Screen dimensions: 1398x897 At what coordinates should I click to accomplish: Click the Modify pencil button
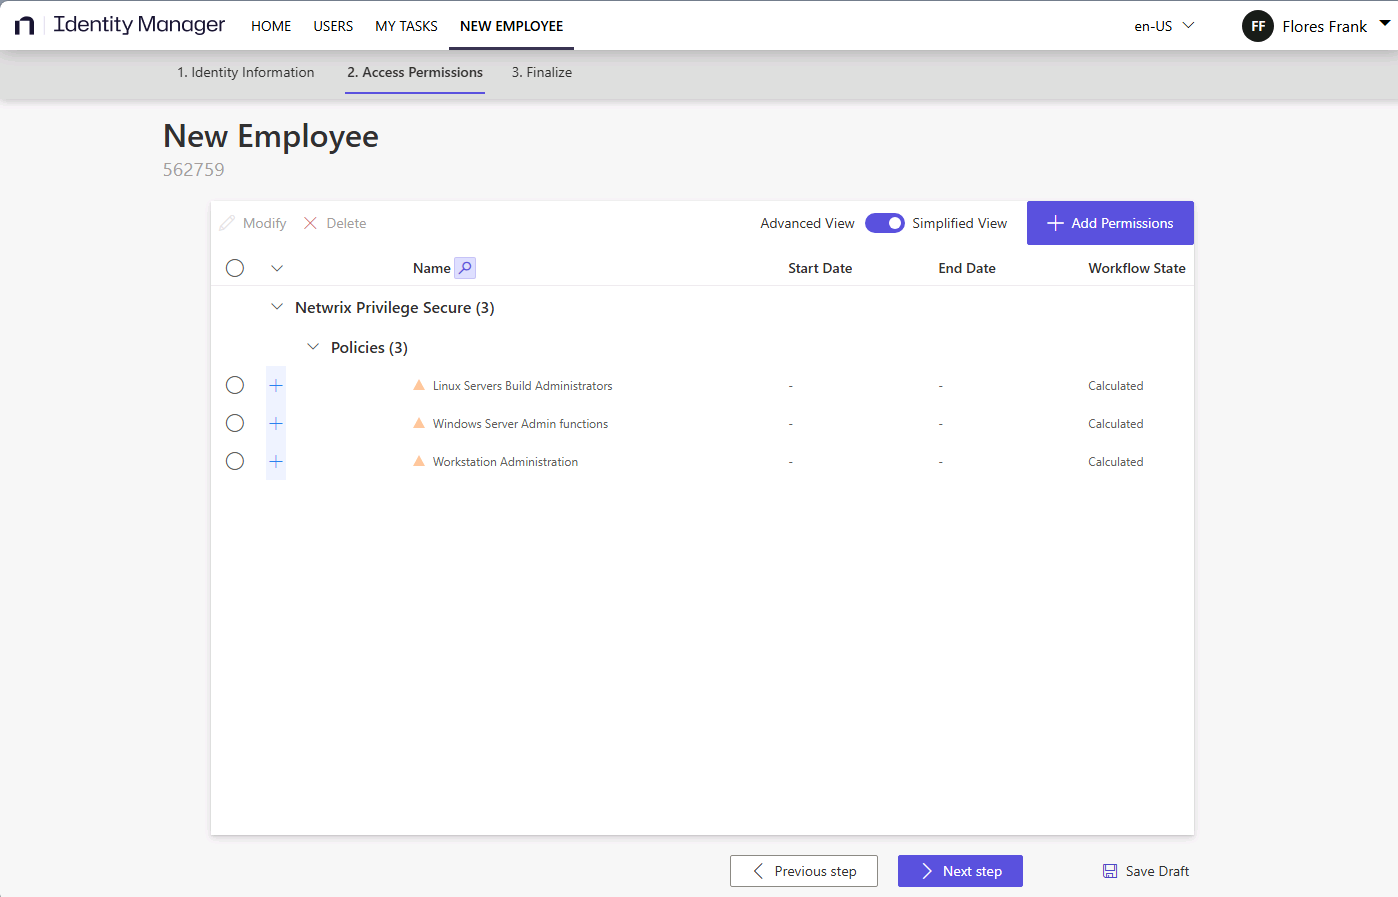[253, 223]
